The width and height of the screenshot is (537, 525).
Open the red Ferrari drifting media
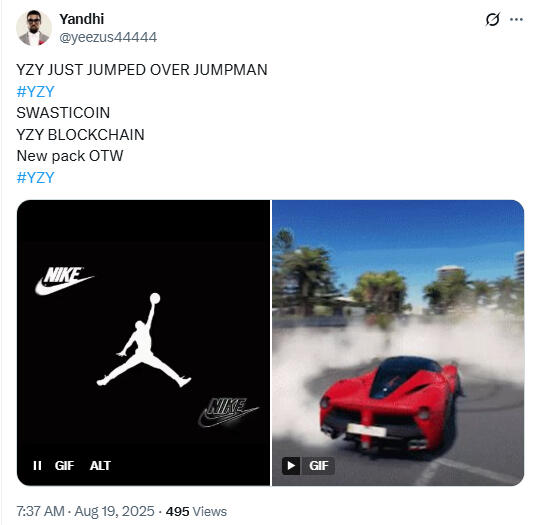[398, 342]
